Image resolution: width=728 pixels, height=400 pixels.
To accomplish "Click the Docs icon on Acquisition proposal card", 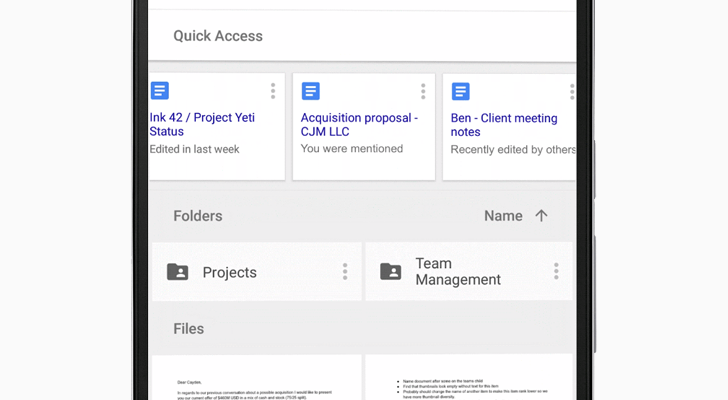I will click(311, 91).
